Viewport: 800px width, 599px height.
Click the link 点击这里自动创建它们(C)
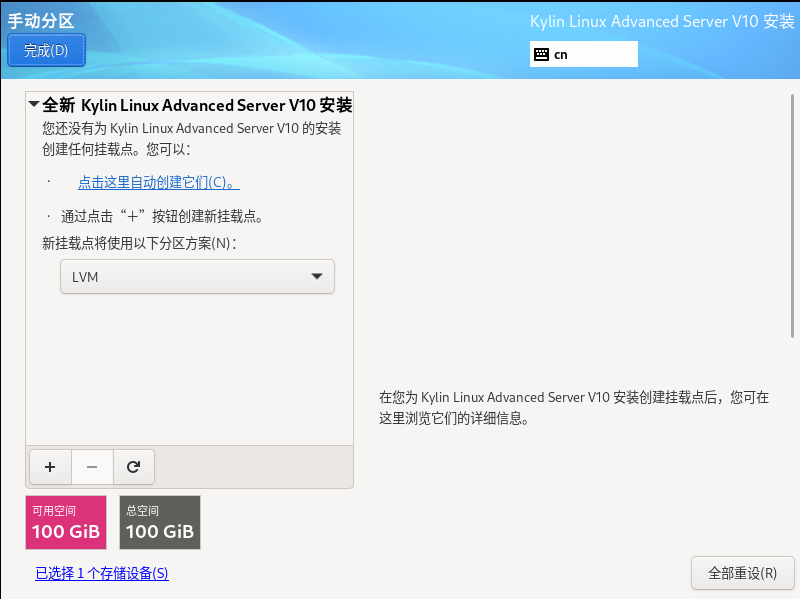tap(159, 182)
